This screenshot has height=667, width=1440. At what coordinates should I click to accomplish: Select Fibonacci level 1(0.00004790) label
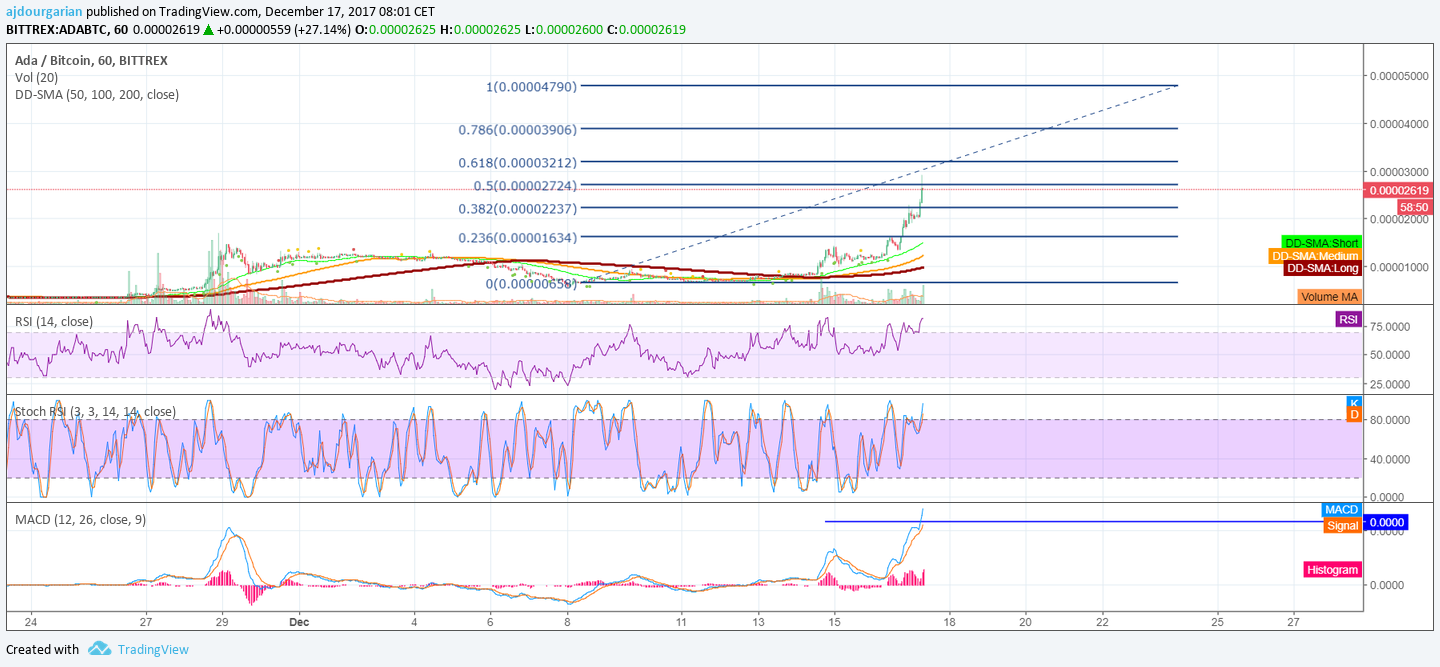[x=532, y=87]
